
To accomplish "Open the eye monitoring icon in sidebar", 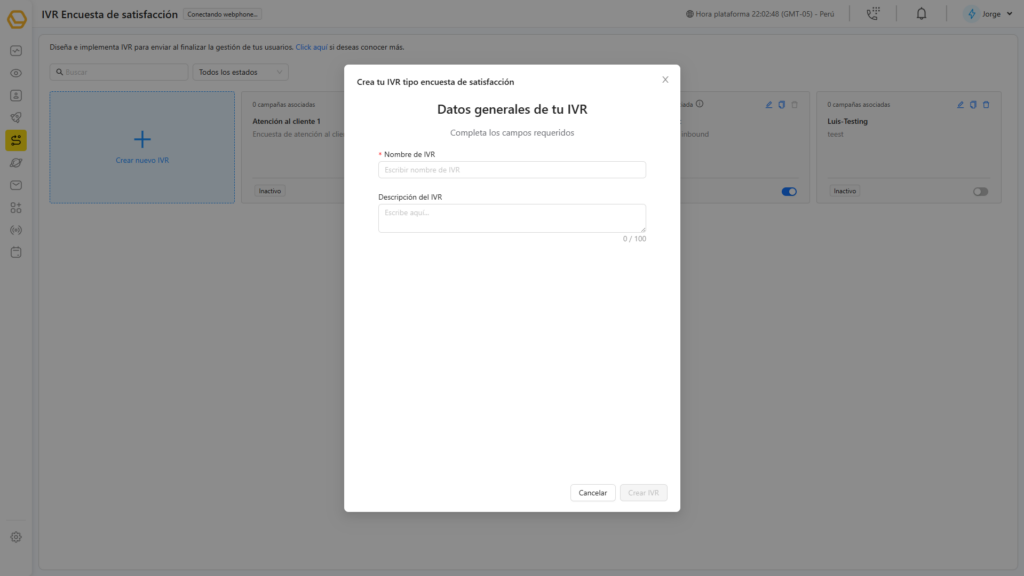I will point(16,73).
